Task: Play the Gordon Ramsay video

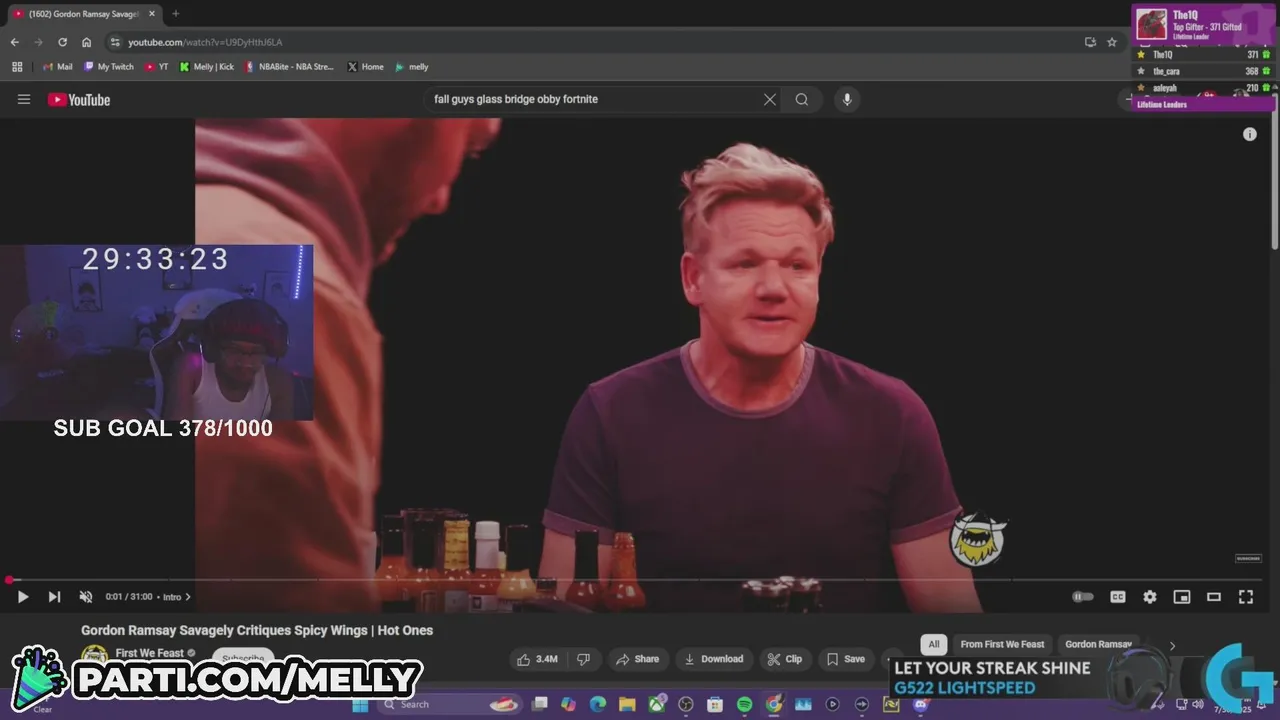Action: click(x=23, y=597)
